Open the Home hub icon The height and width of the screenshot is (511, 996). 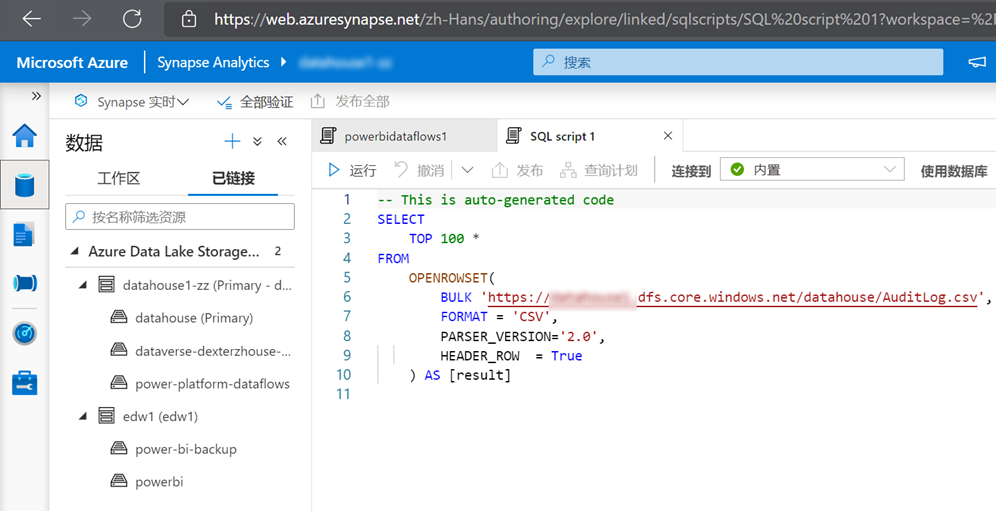click(x=25, y=135)
